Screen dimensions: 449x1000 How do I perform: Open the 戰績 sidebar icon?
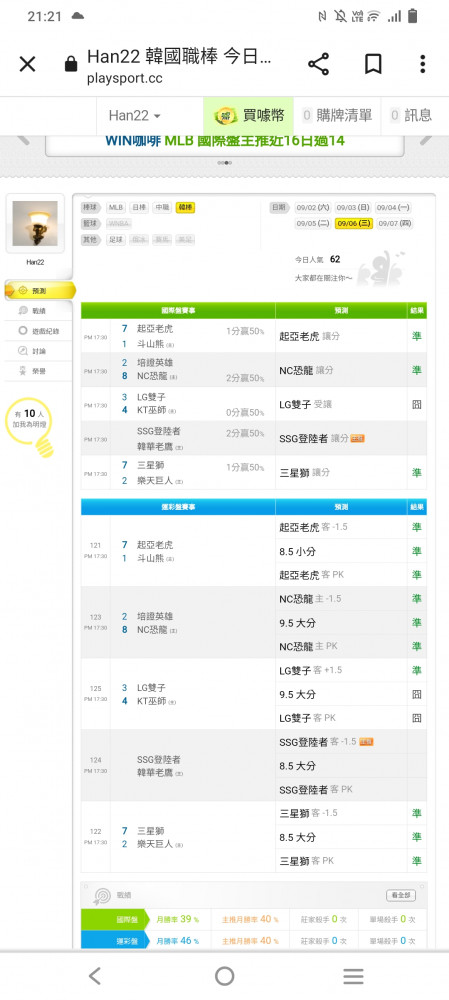coord(23,311)
